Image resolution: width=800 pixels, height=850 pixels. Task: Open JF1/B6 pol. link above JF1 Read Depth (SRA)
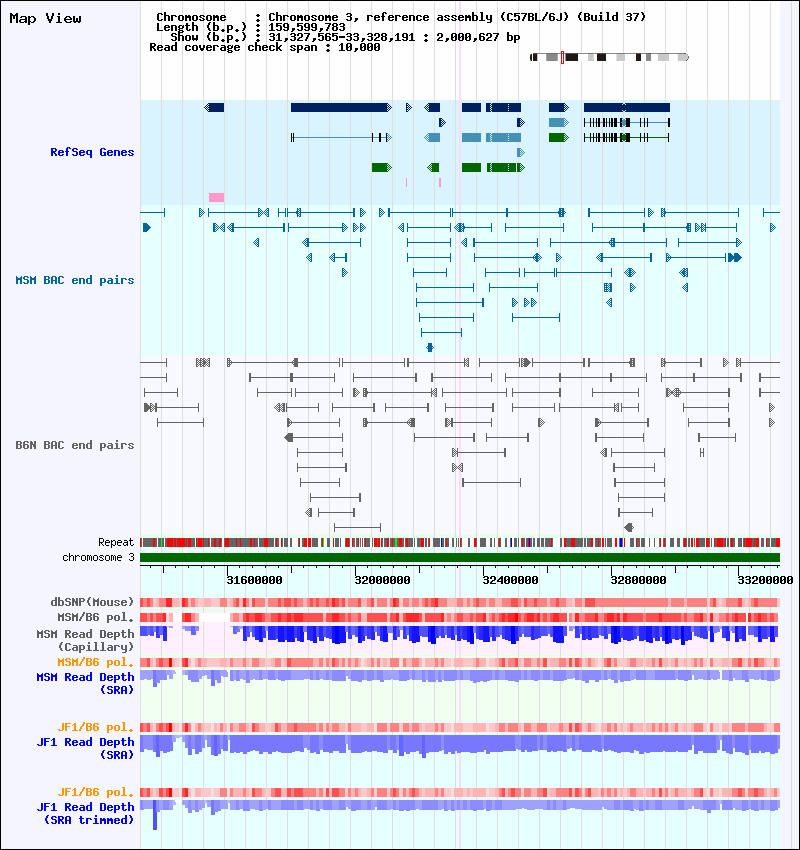(x=95, y=727)
